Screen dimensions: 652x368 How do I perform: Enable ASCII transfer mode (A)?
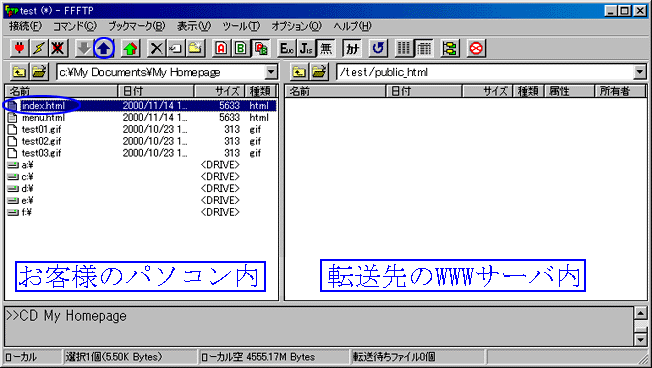[x=221, y=49]
